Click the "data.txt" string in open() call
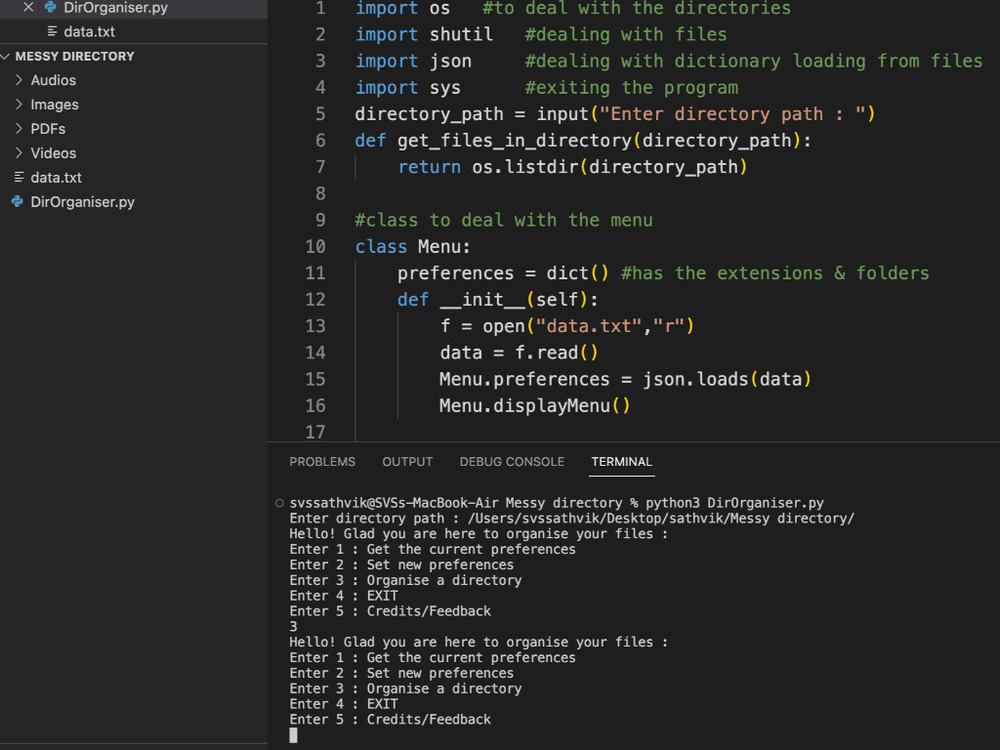1000x750 pixels. click(x=588, y=327)
